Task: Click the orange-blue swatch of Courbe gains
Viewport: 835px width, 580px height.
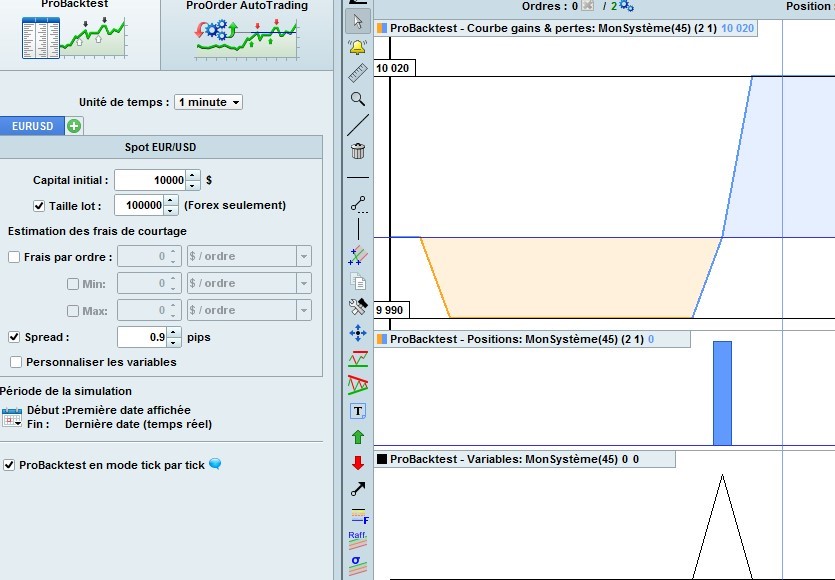Action: click(382, 28)
